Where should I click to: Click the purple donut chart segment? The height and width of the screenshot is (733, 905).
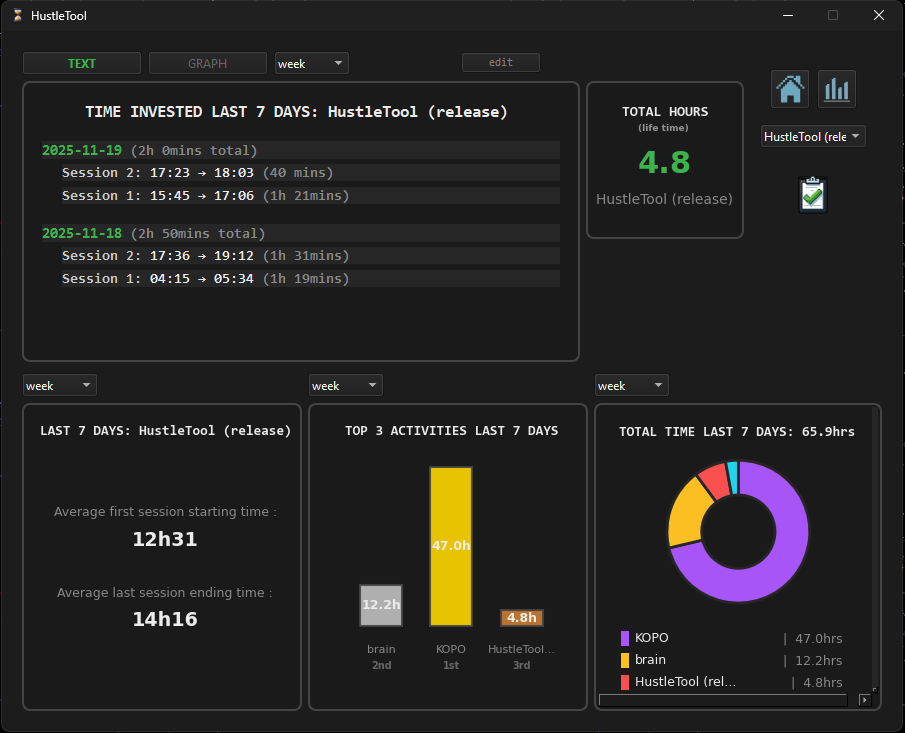(788, 548)
